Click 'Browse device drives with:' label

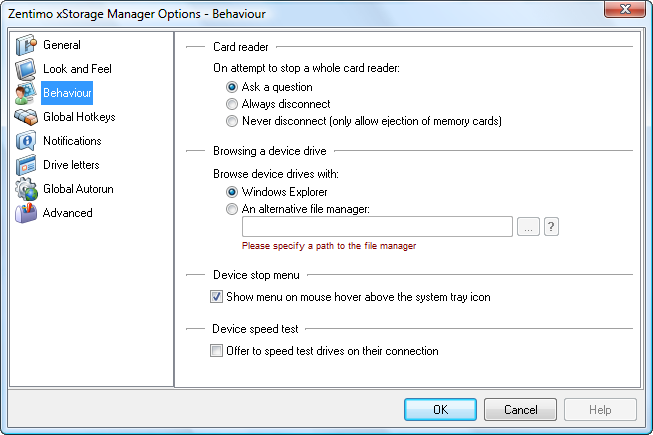point(276,174)
